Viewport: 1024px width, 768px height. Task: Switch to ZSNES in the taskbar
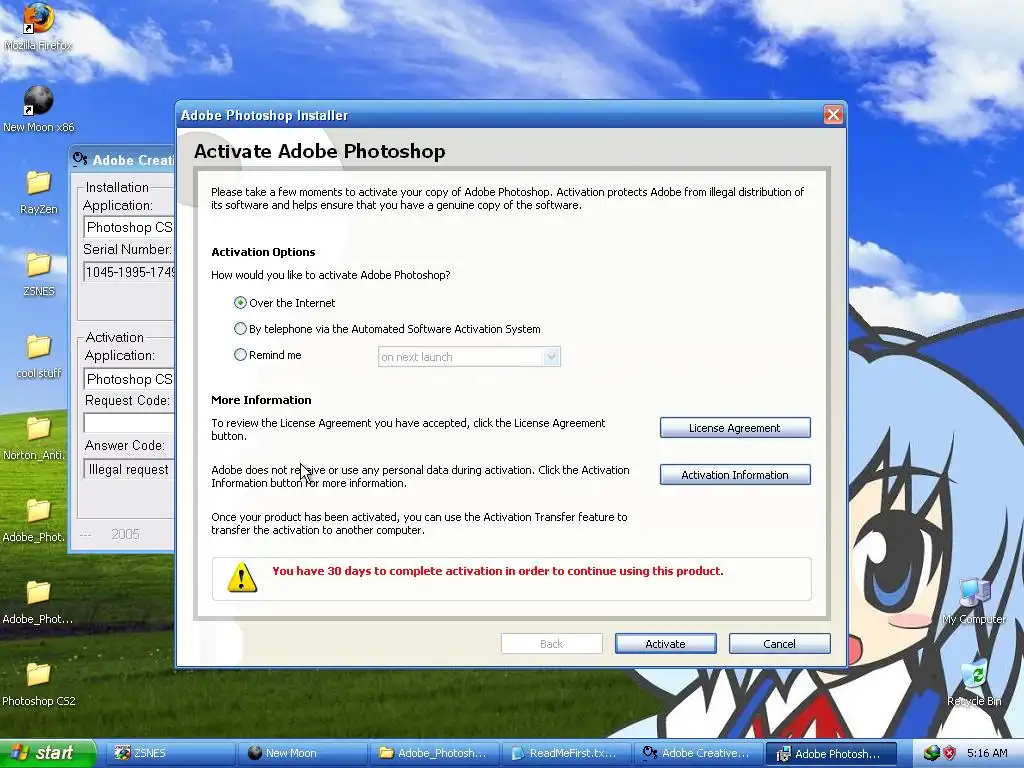[x=171, y=753]
